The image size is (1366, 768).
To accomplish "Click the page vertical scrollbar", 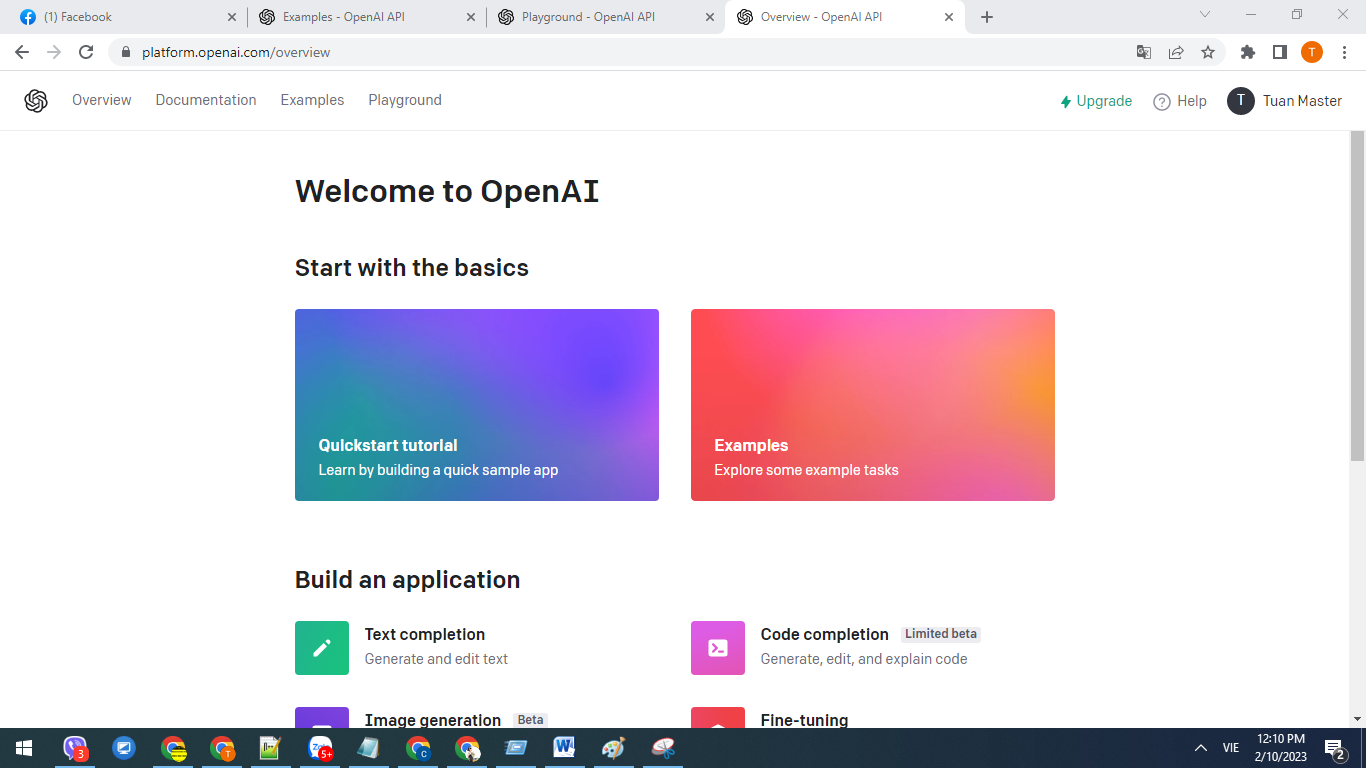I will (1357, 295).
